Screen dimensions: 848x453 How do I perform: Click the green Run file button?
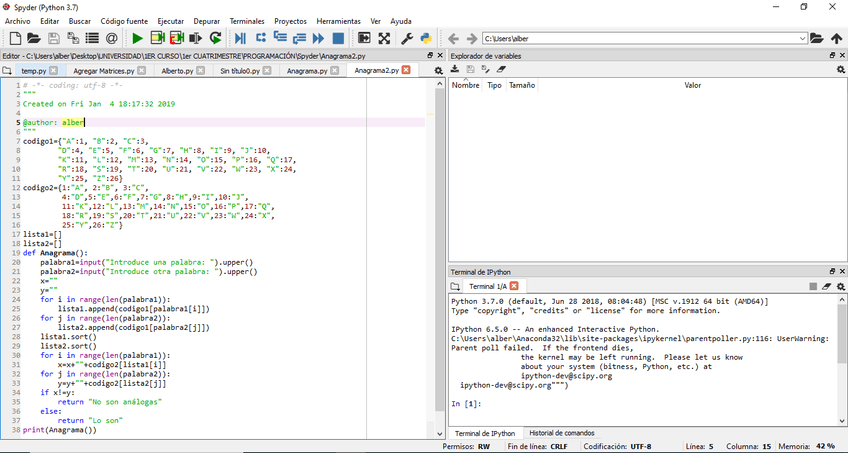coord(137,39)
